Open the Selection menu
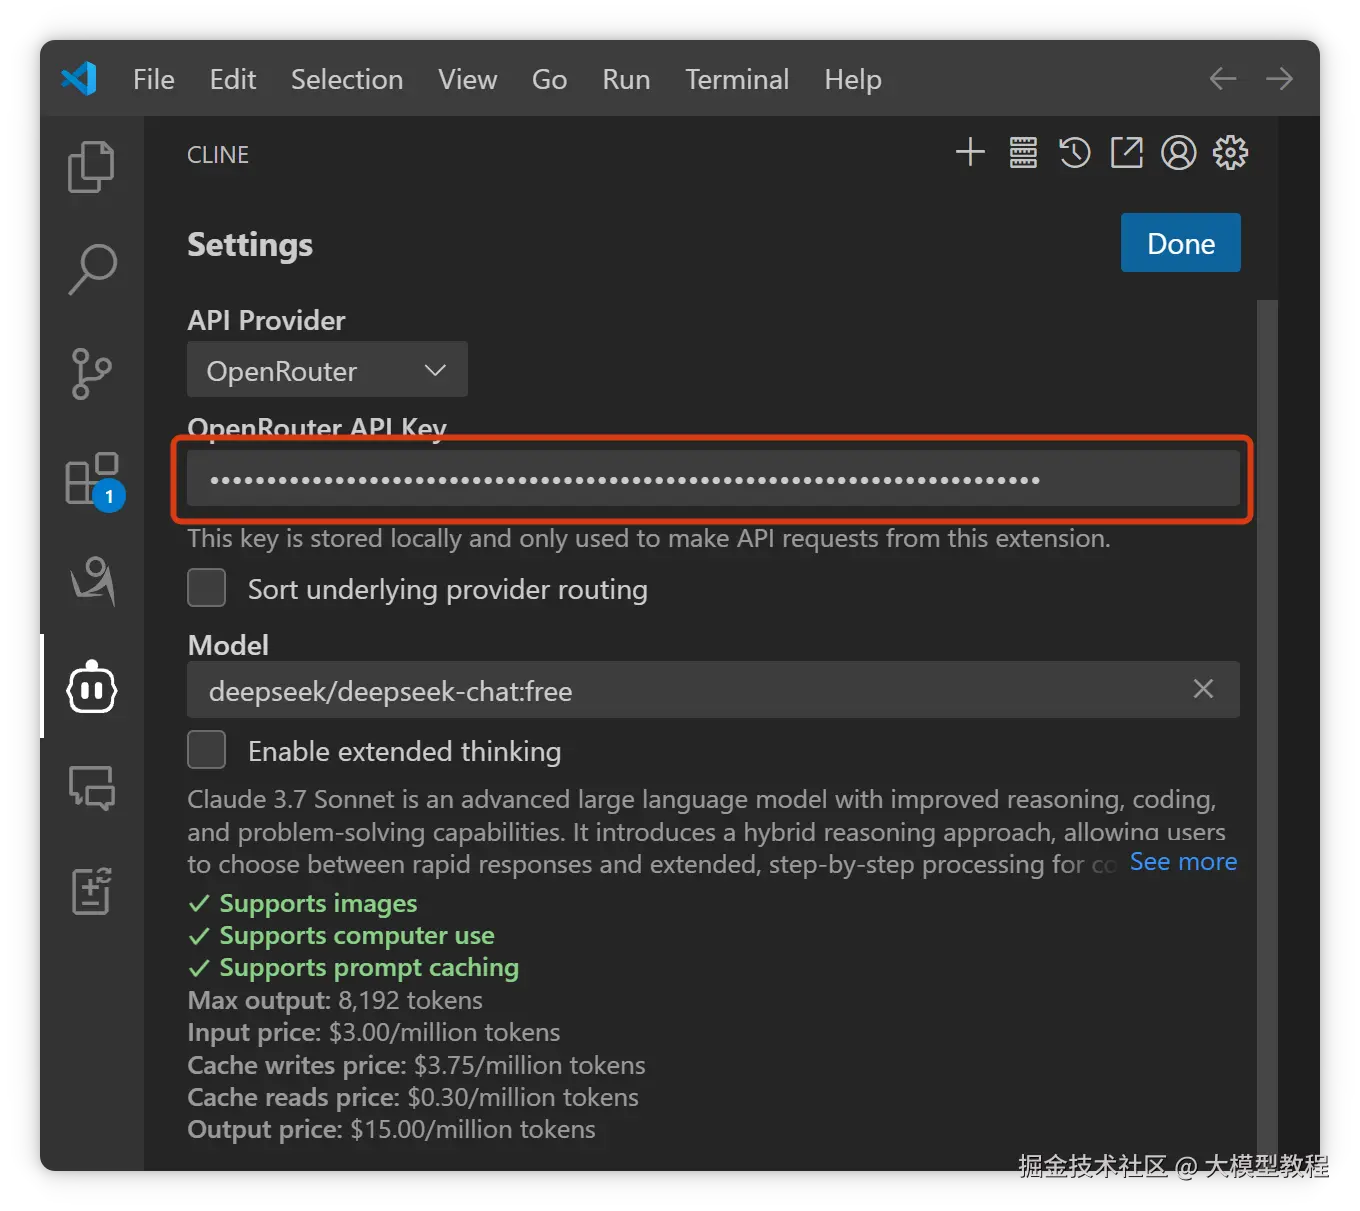This screenshot has height=1211, width=1360. 347,79
